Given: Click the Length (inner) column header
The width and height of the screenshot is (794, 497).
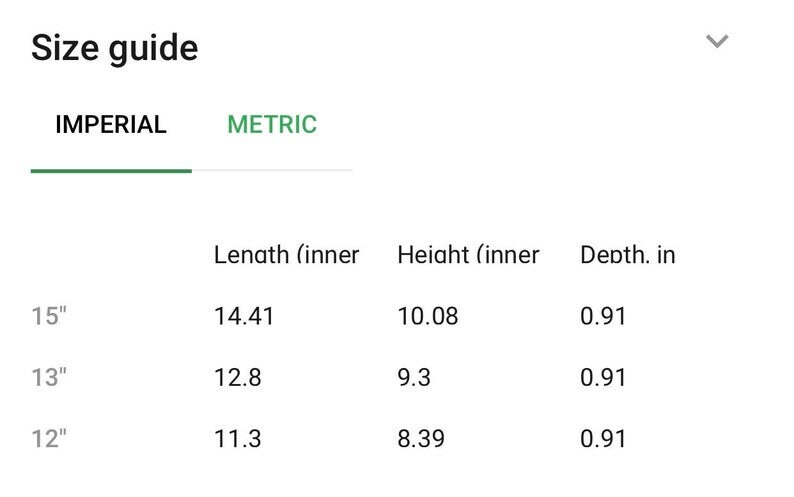Looking at the screenshot, I should pos(287,254).
